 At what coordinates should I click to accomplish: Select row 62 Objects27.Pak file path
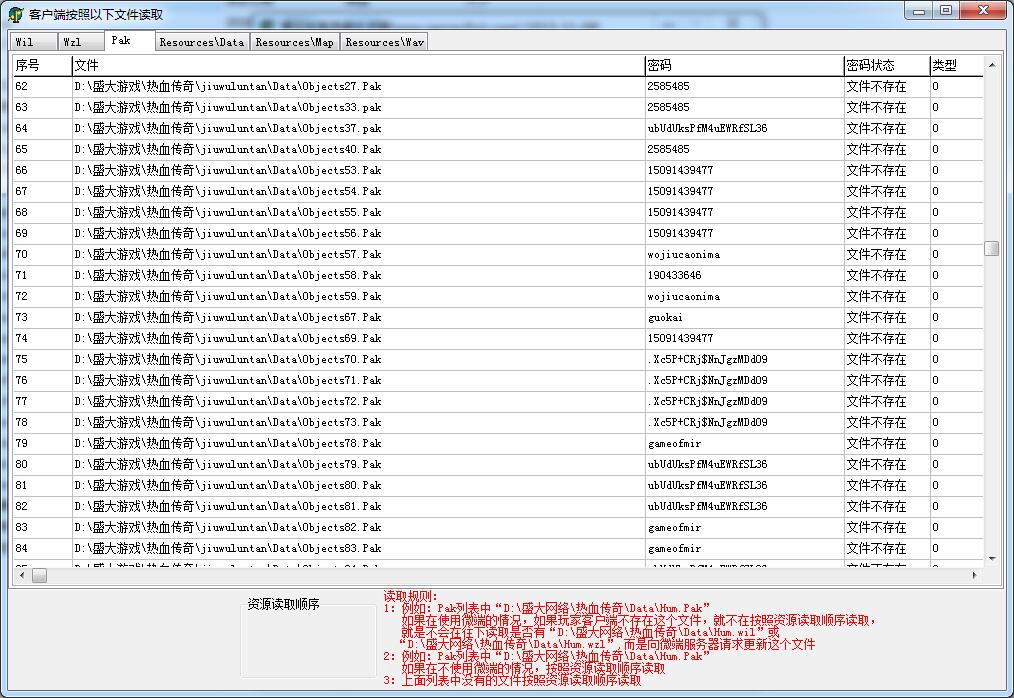click(x=228, y=86)
